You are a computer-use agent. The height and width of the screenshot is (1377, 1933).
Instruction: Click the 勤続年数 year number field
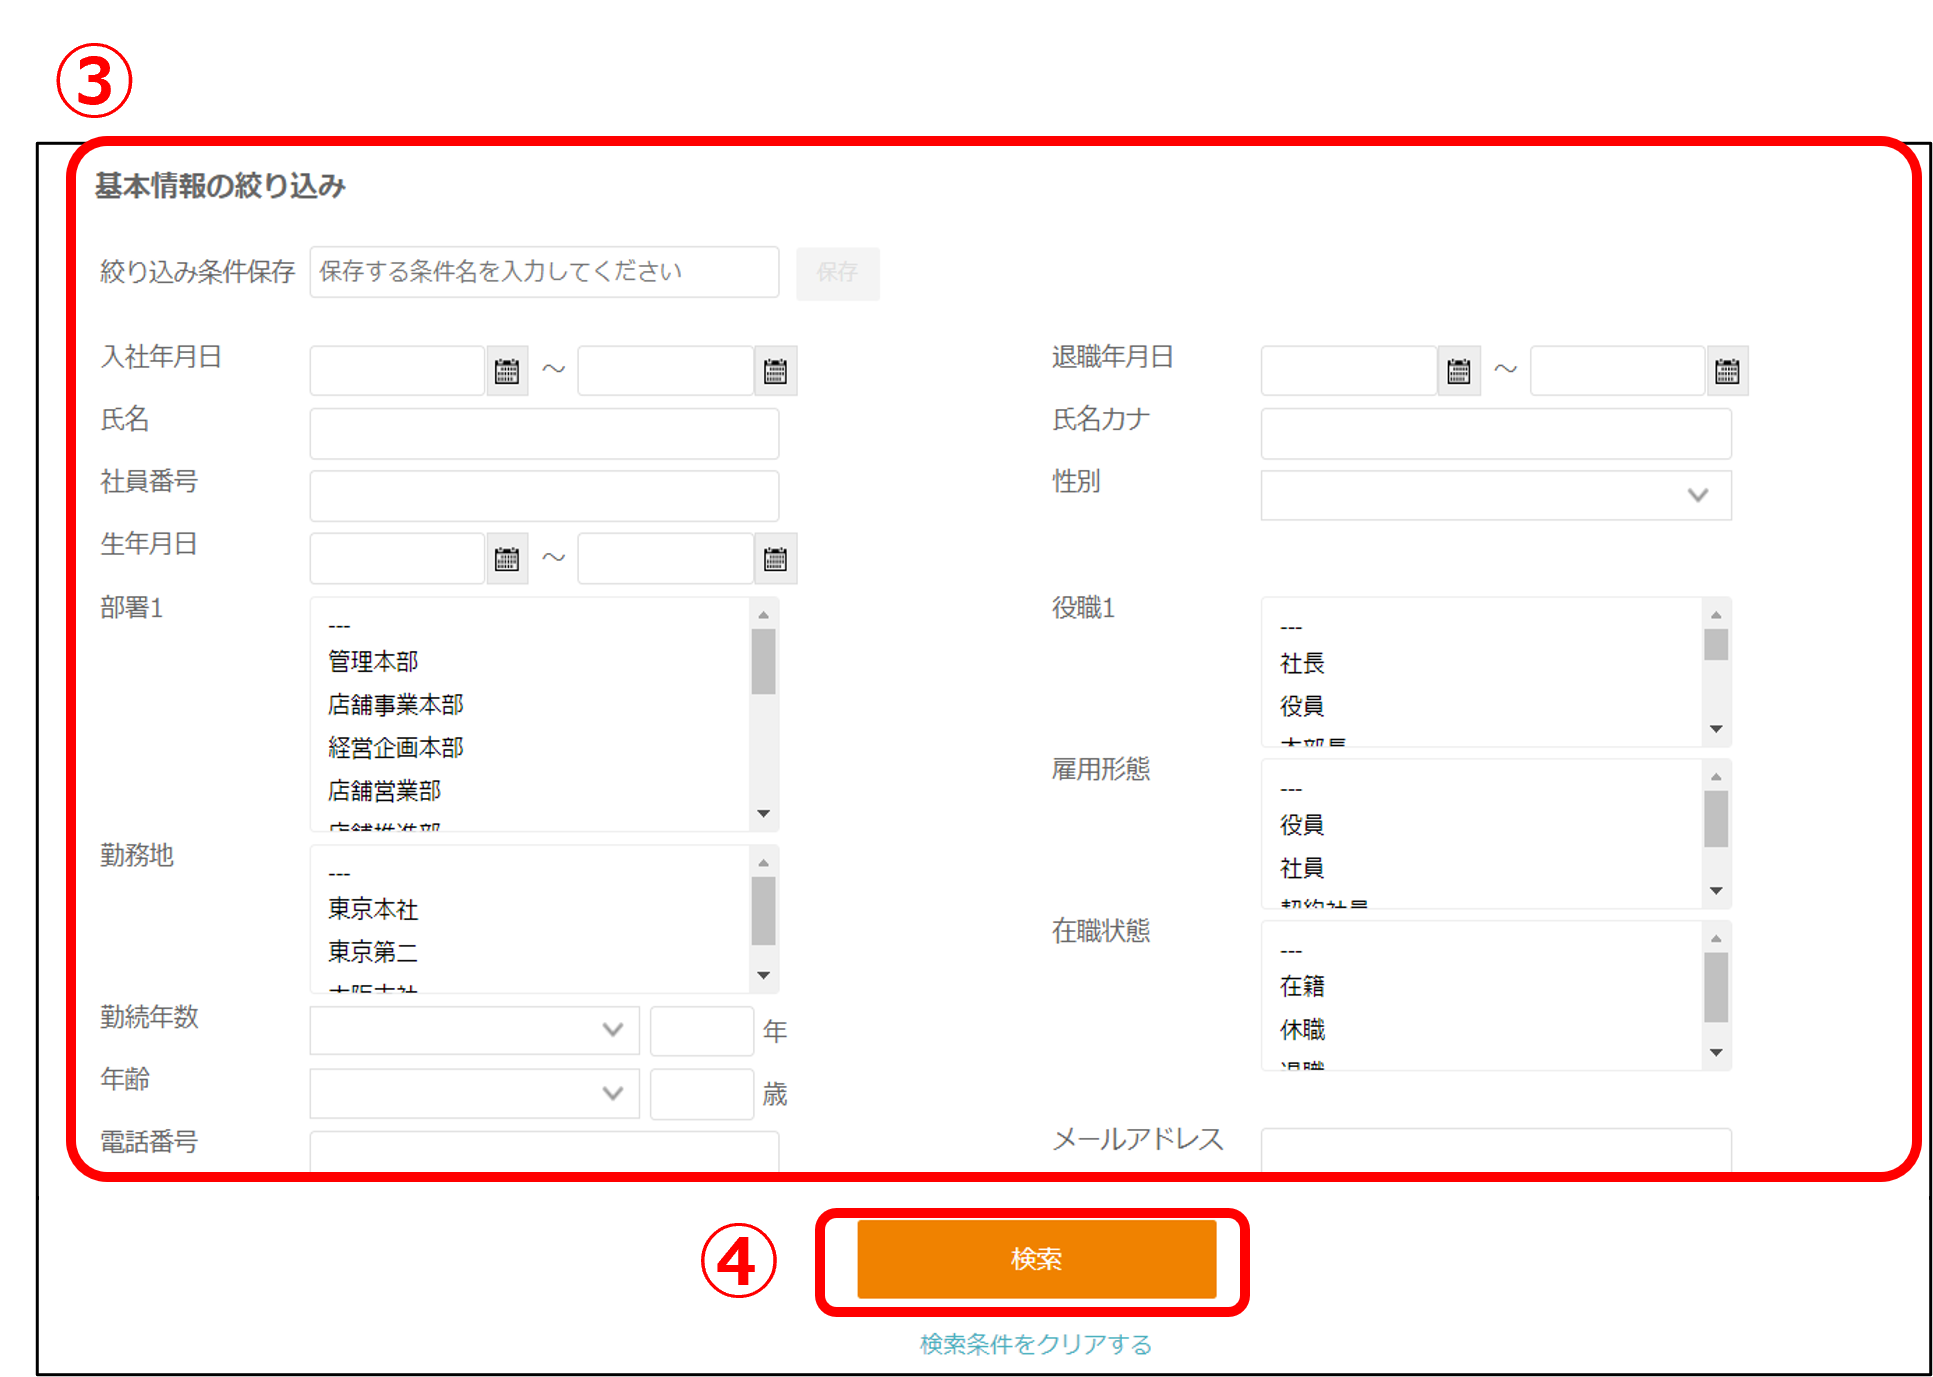[701, 1030]
